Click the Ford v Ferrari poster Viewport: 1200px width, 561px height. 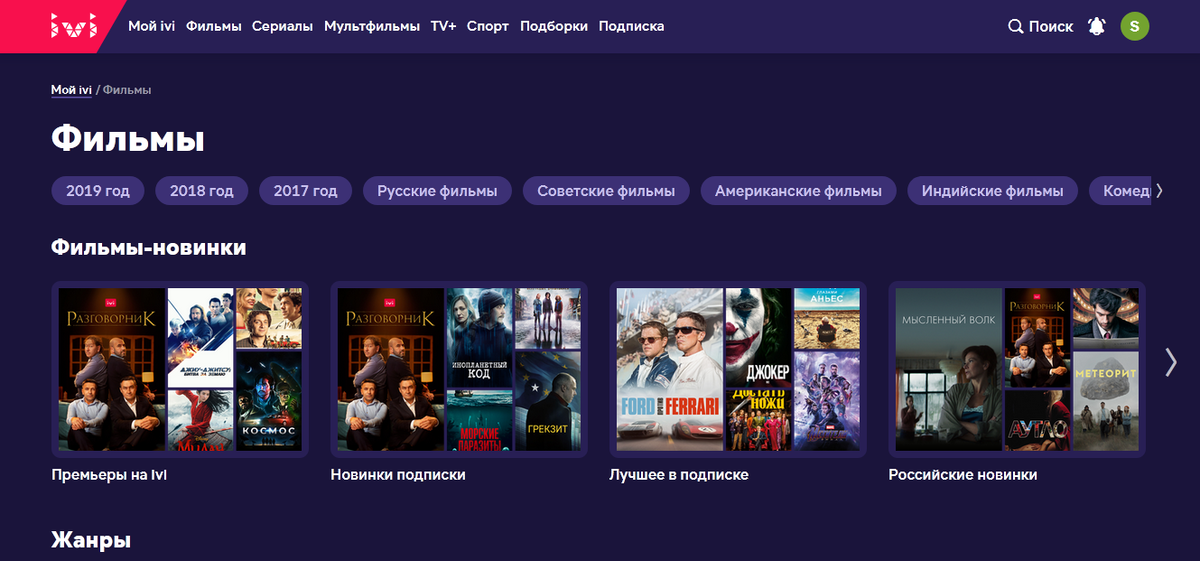[668, 369]
